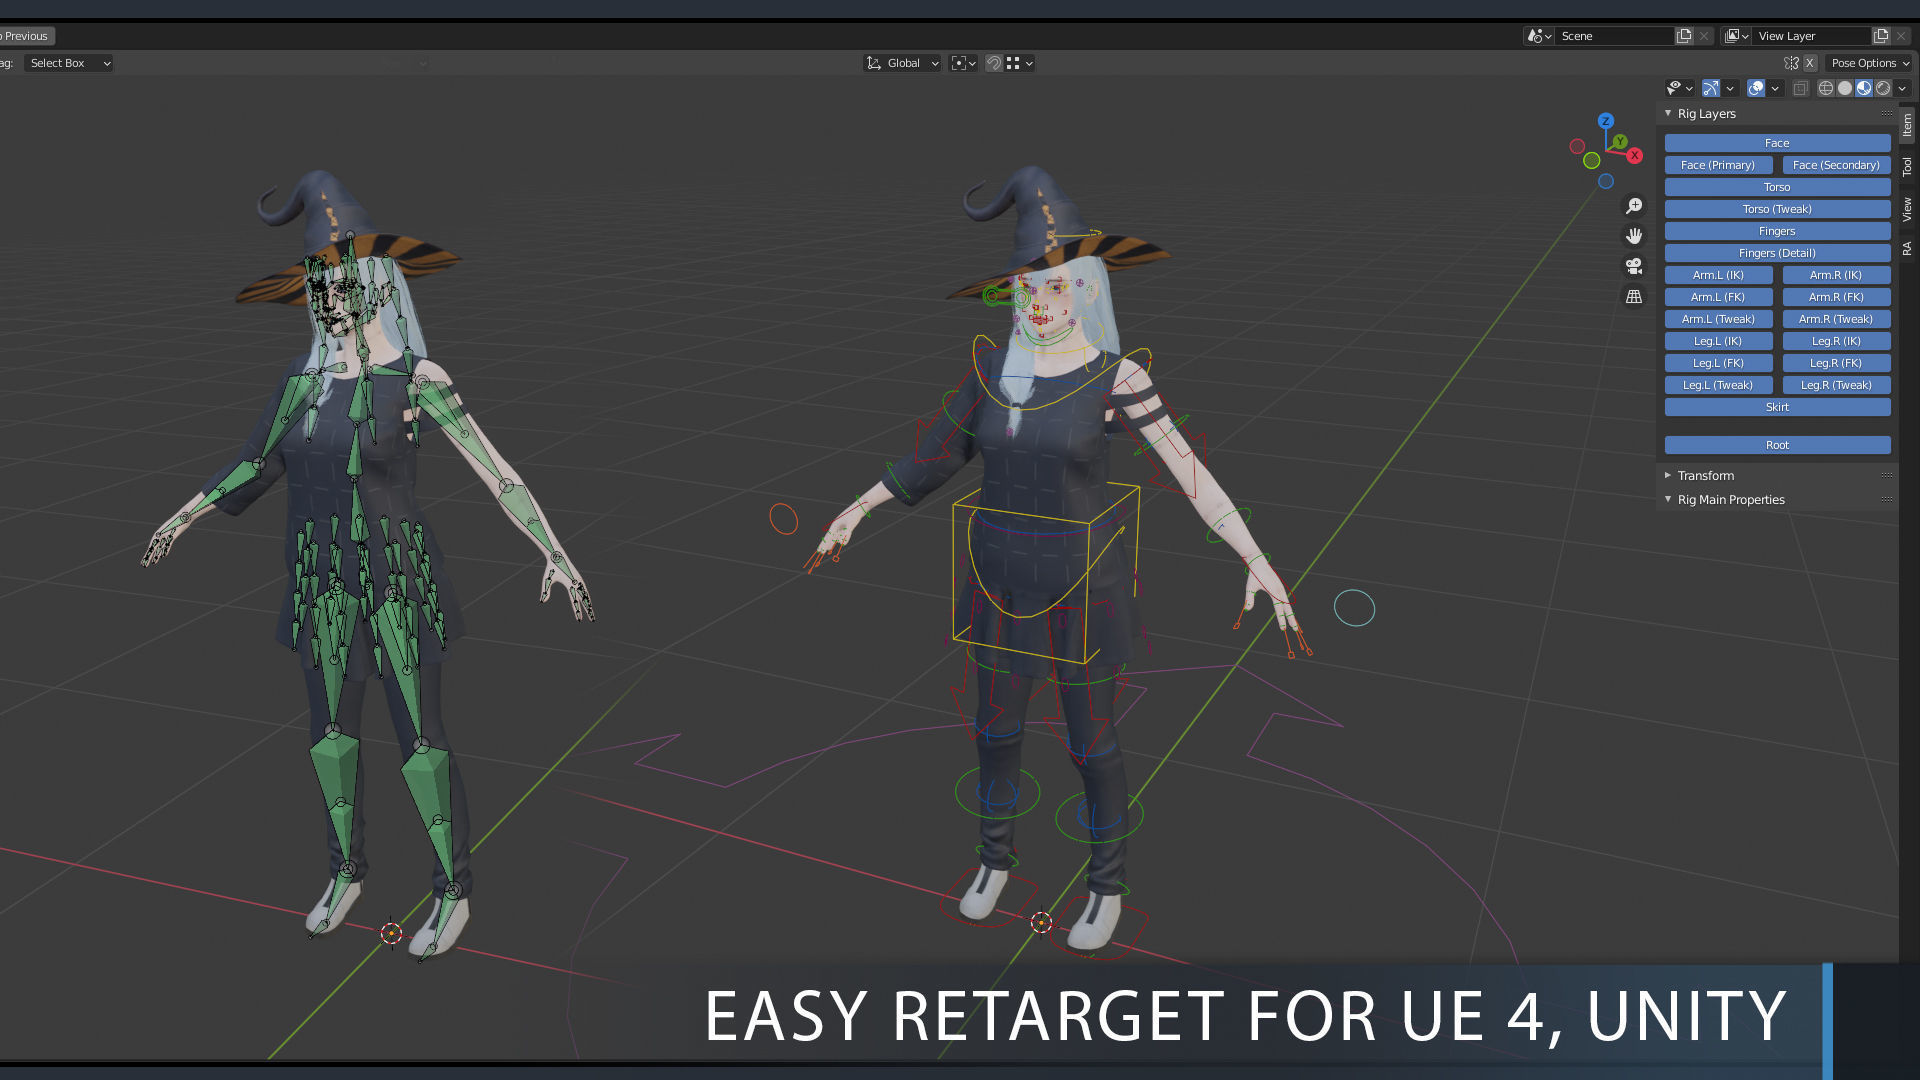Switch to the View sidebar tab
The height and width of the screenshot is (1080, 1920).
click(1907, 208)
